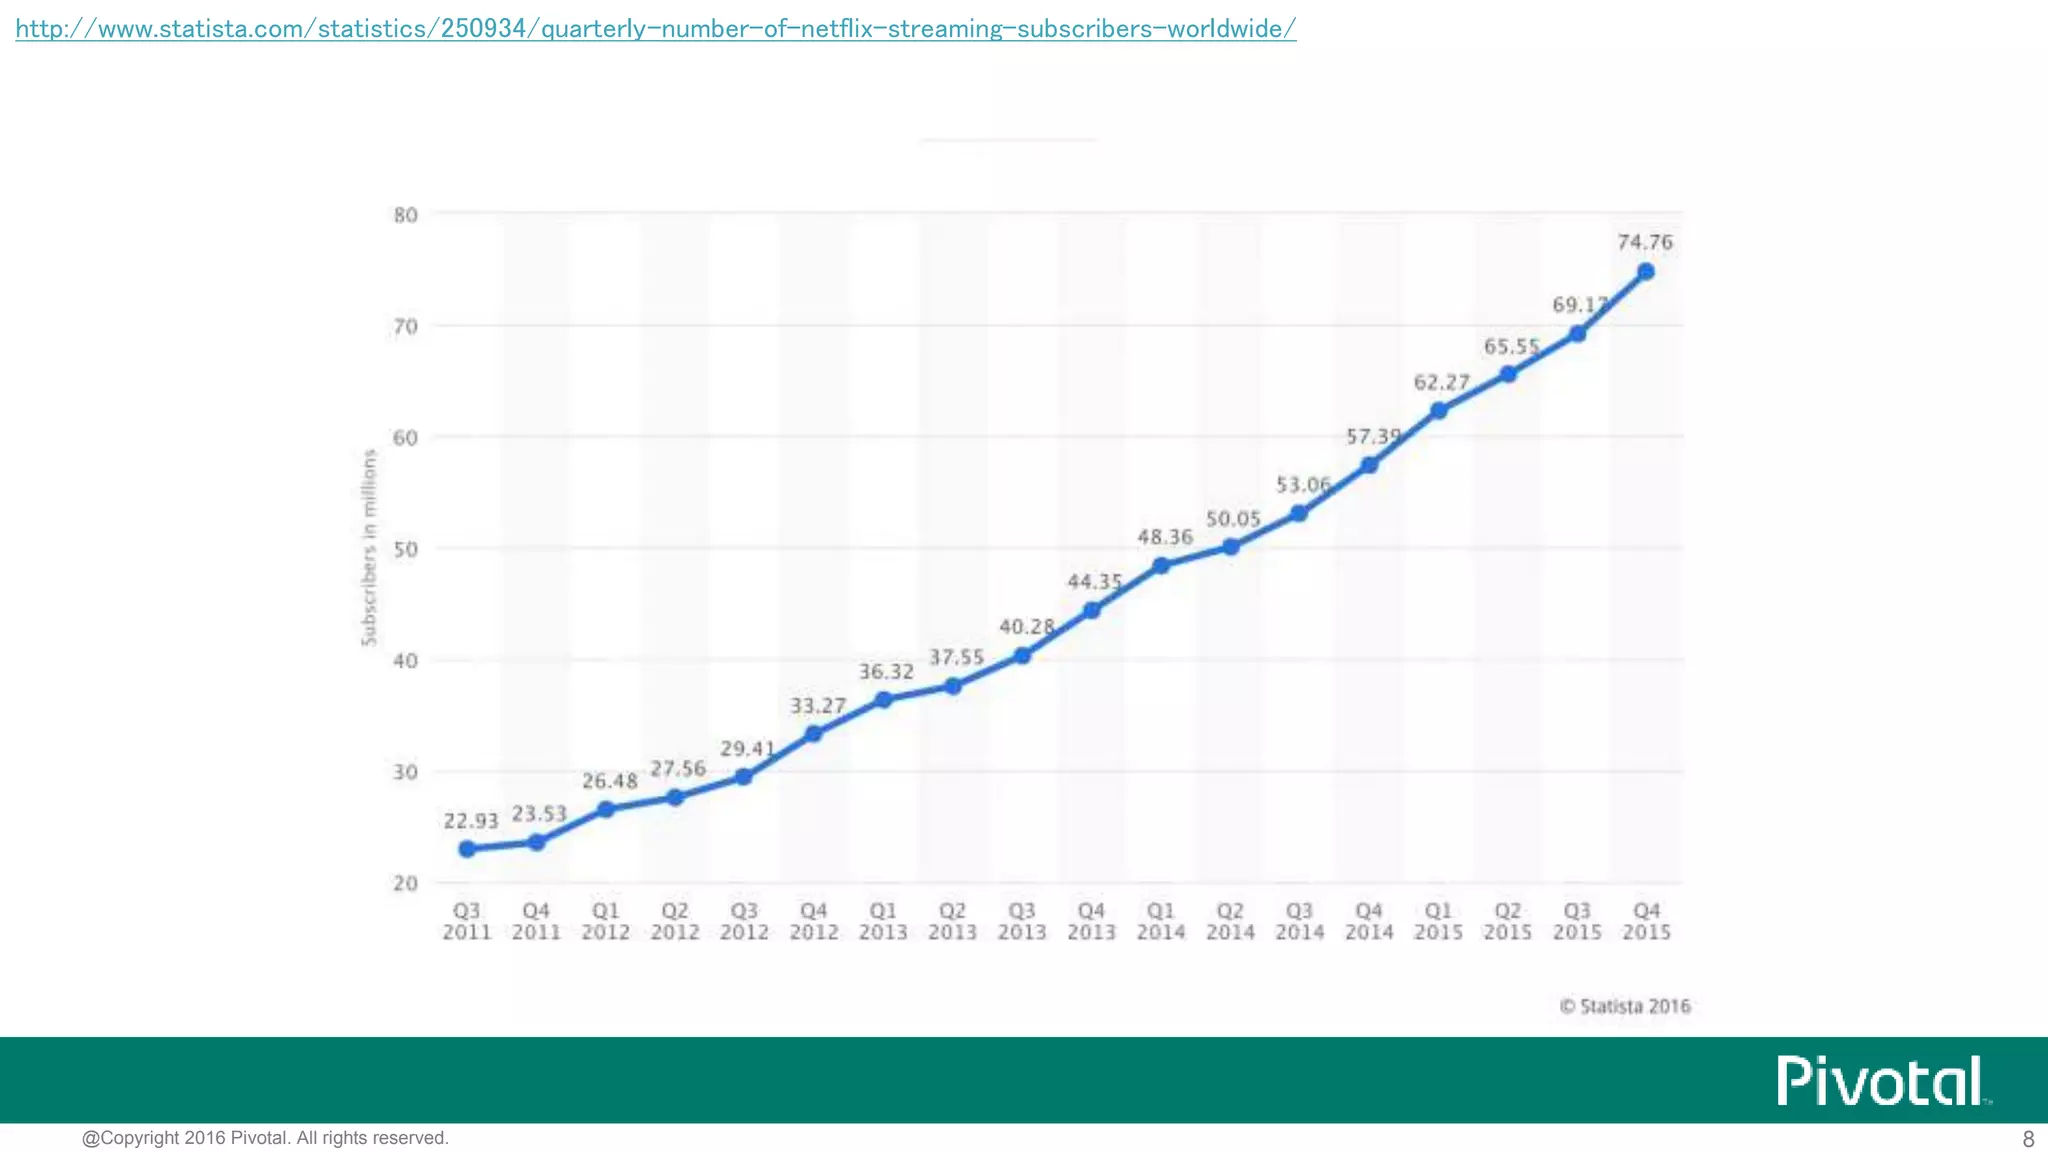Click the Subscribers in millions axis title
The image size is (2048, 1152).
click(369, 547)
